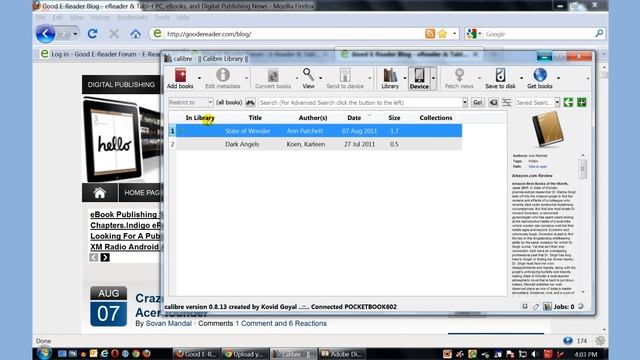640x360 pixels.
Task: Expand the Device dropdown arrow
Action: point(433,78)
